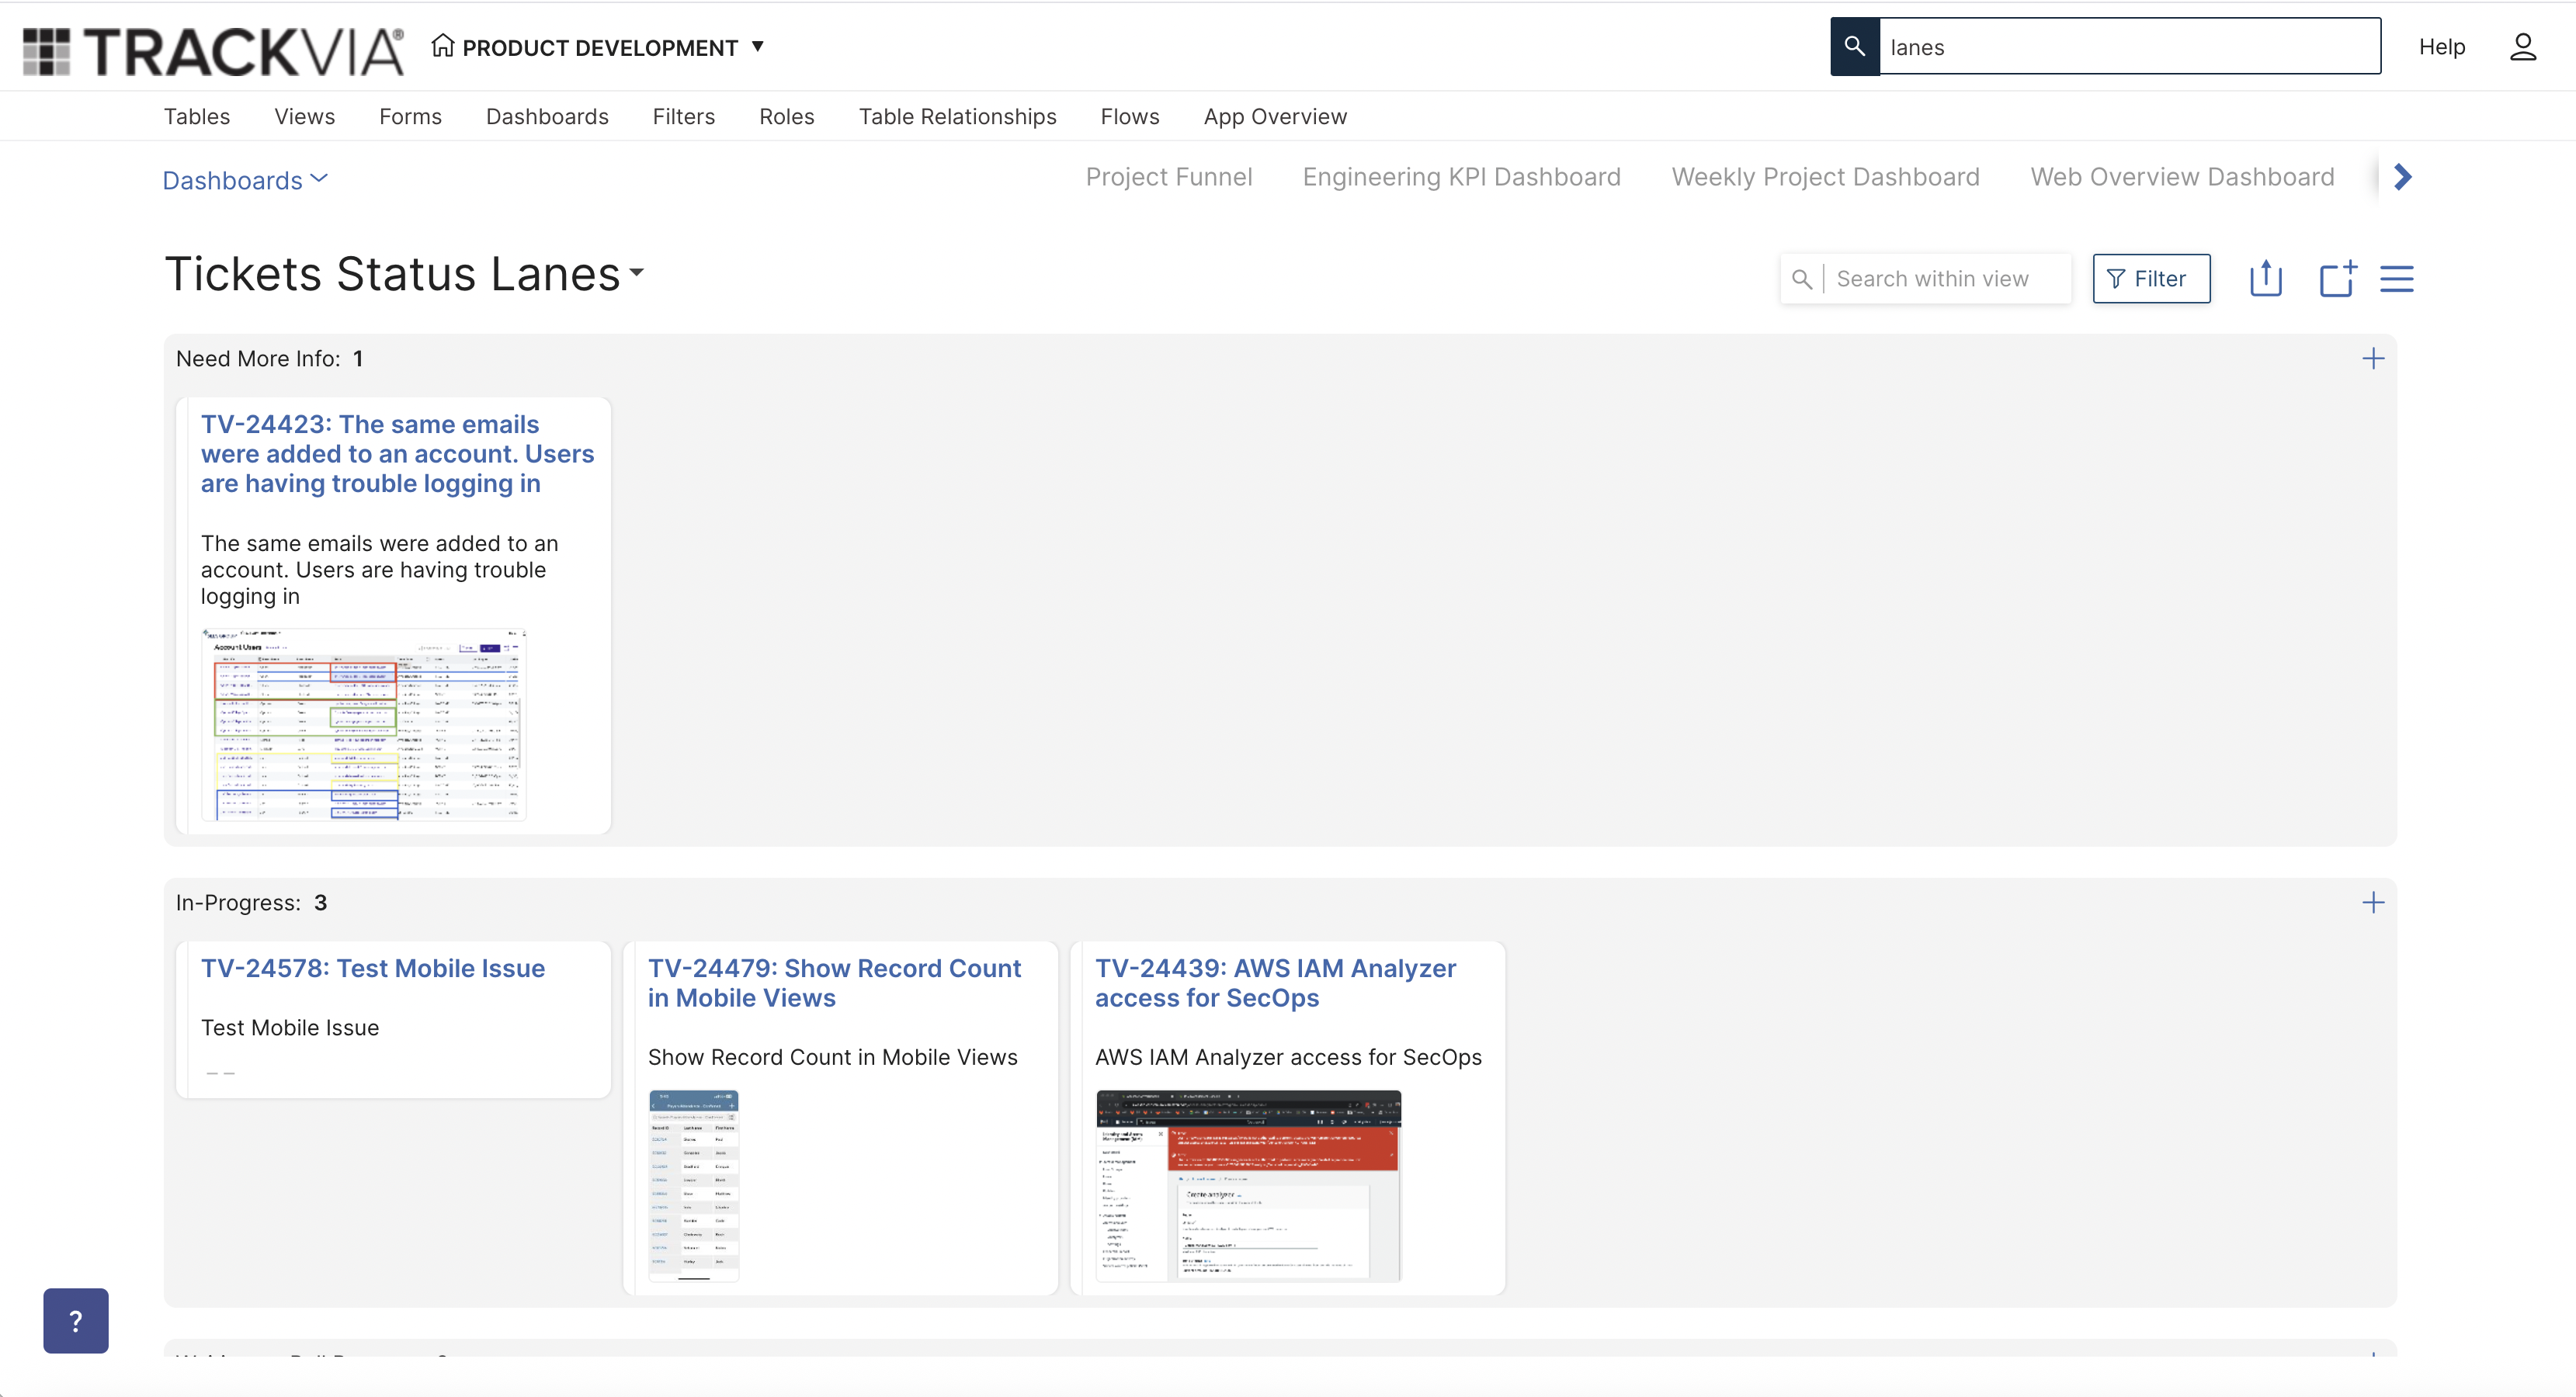Click the export/share upload icon

click(x=2266, y=278)
